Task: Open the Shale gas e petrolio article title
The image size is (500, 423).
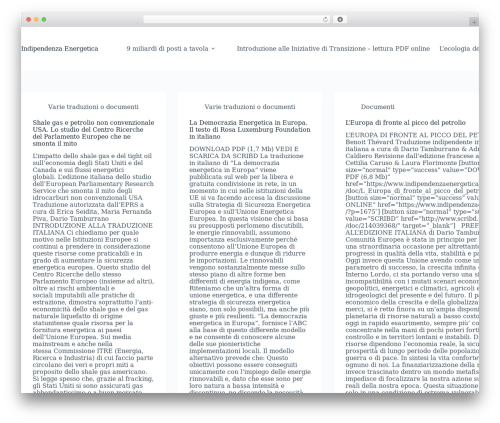Action: tap(93, 133)
